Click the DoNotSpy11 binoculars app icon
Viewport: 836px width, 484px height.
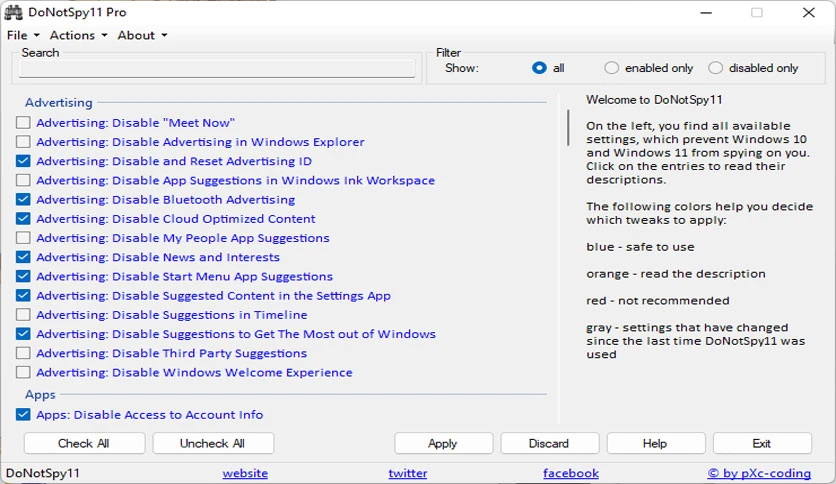13,12
